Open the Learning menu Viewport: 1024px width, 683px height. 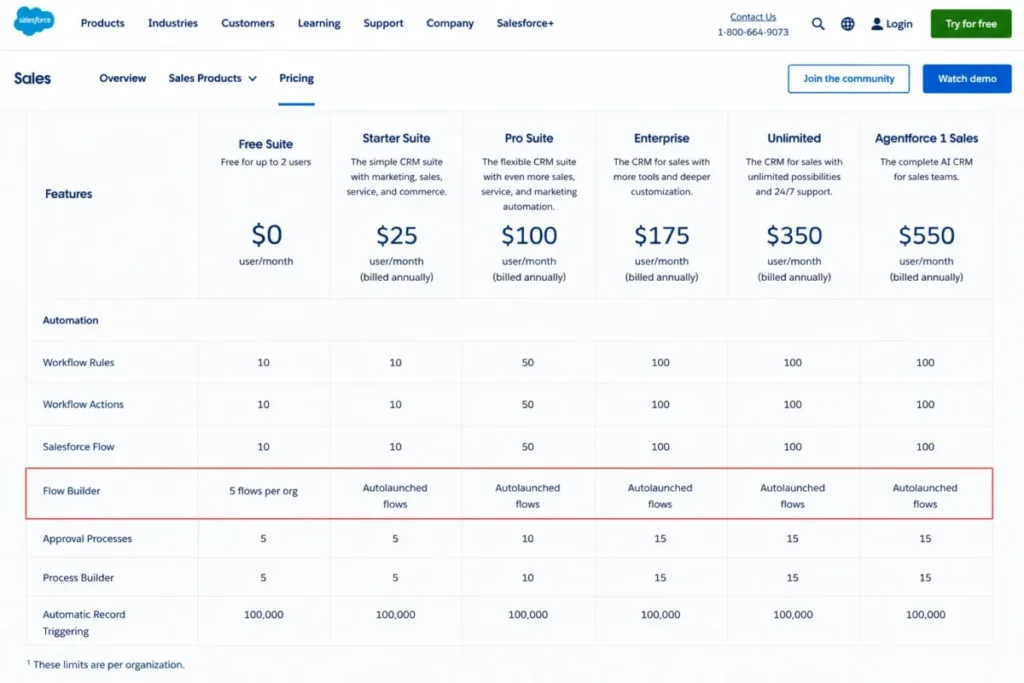coord(319,23)
